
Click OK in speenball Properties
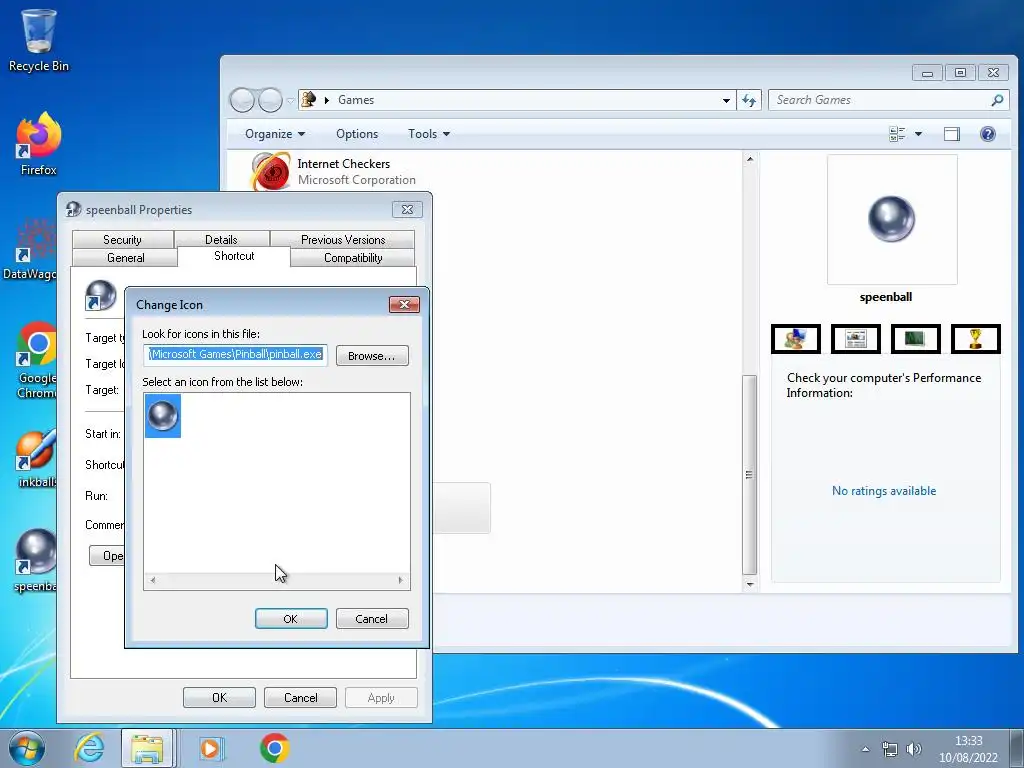click(x=219, y=697)
